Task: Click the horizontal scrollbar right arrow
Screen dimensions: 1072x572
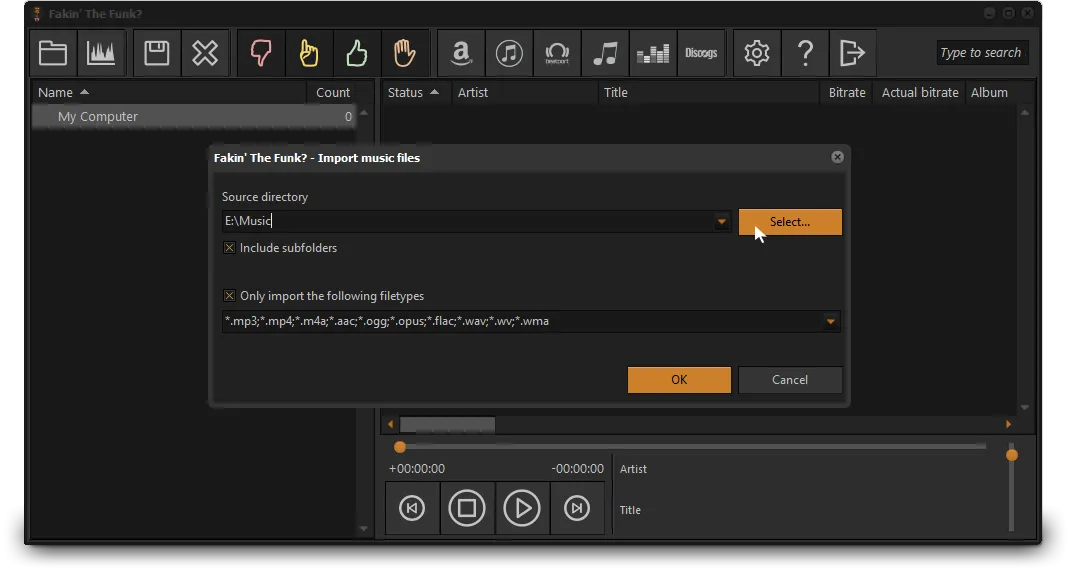Action: (1008, 425)
